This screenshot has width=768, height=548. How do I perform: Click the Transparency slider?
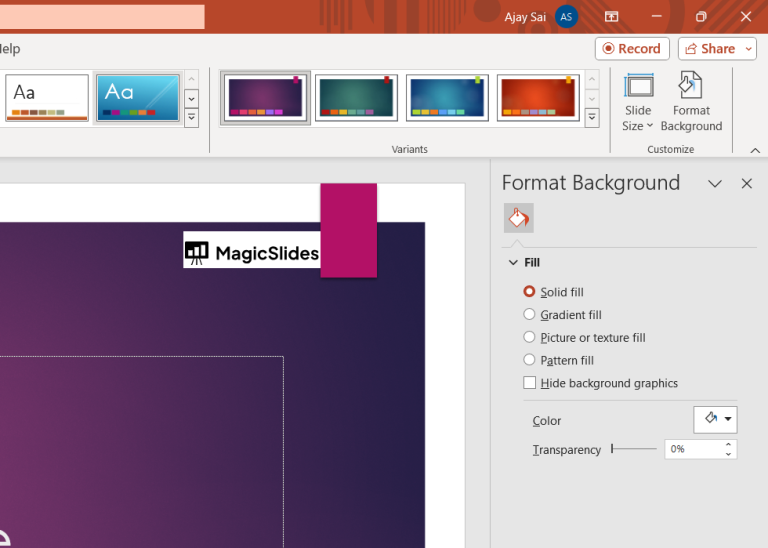[634, 449]
